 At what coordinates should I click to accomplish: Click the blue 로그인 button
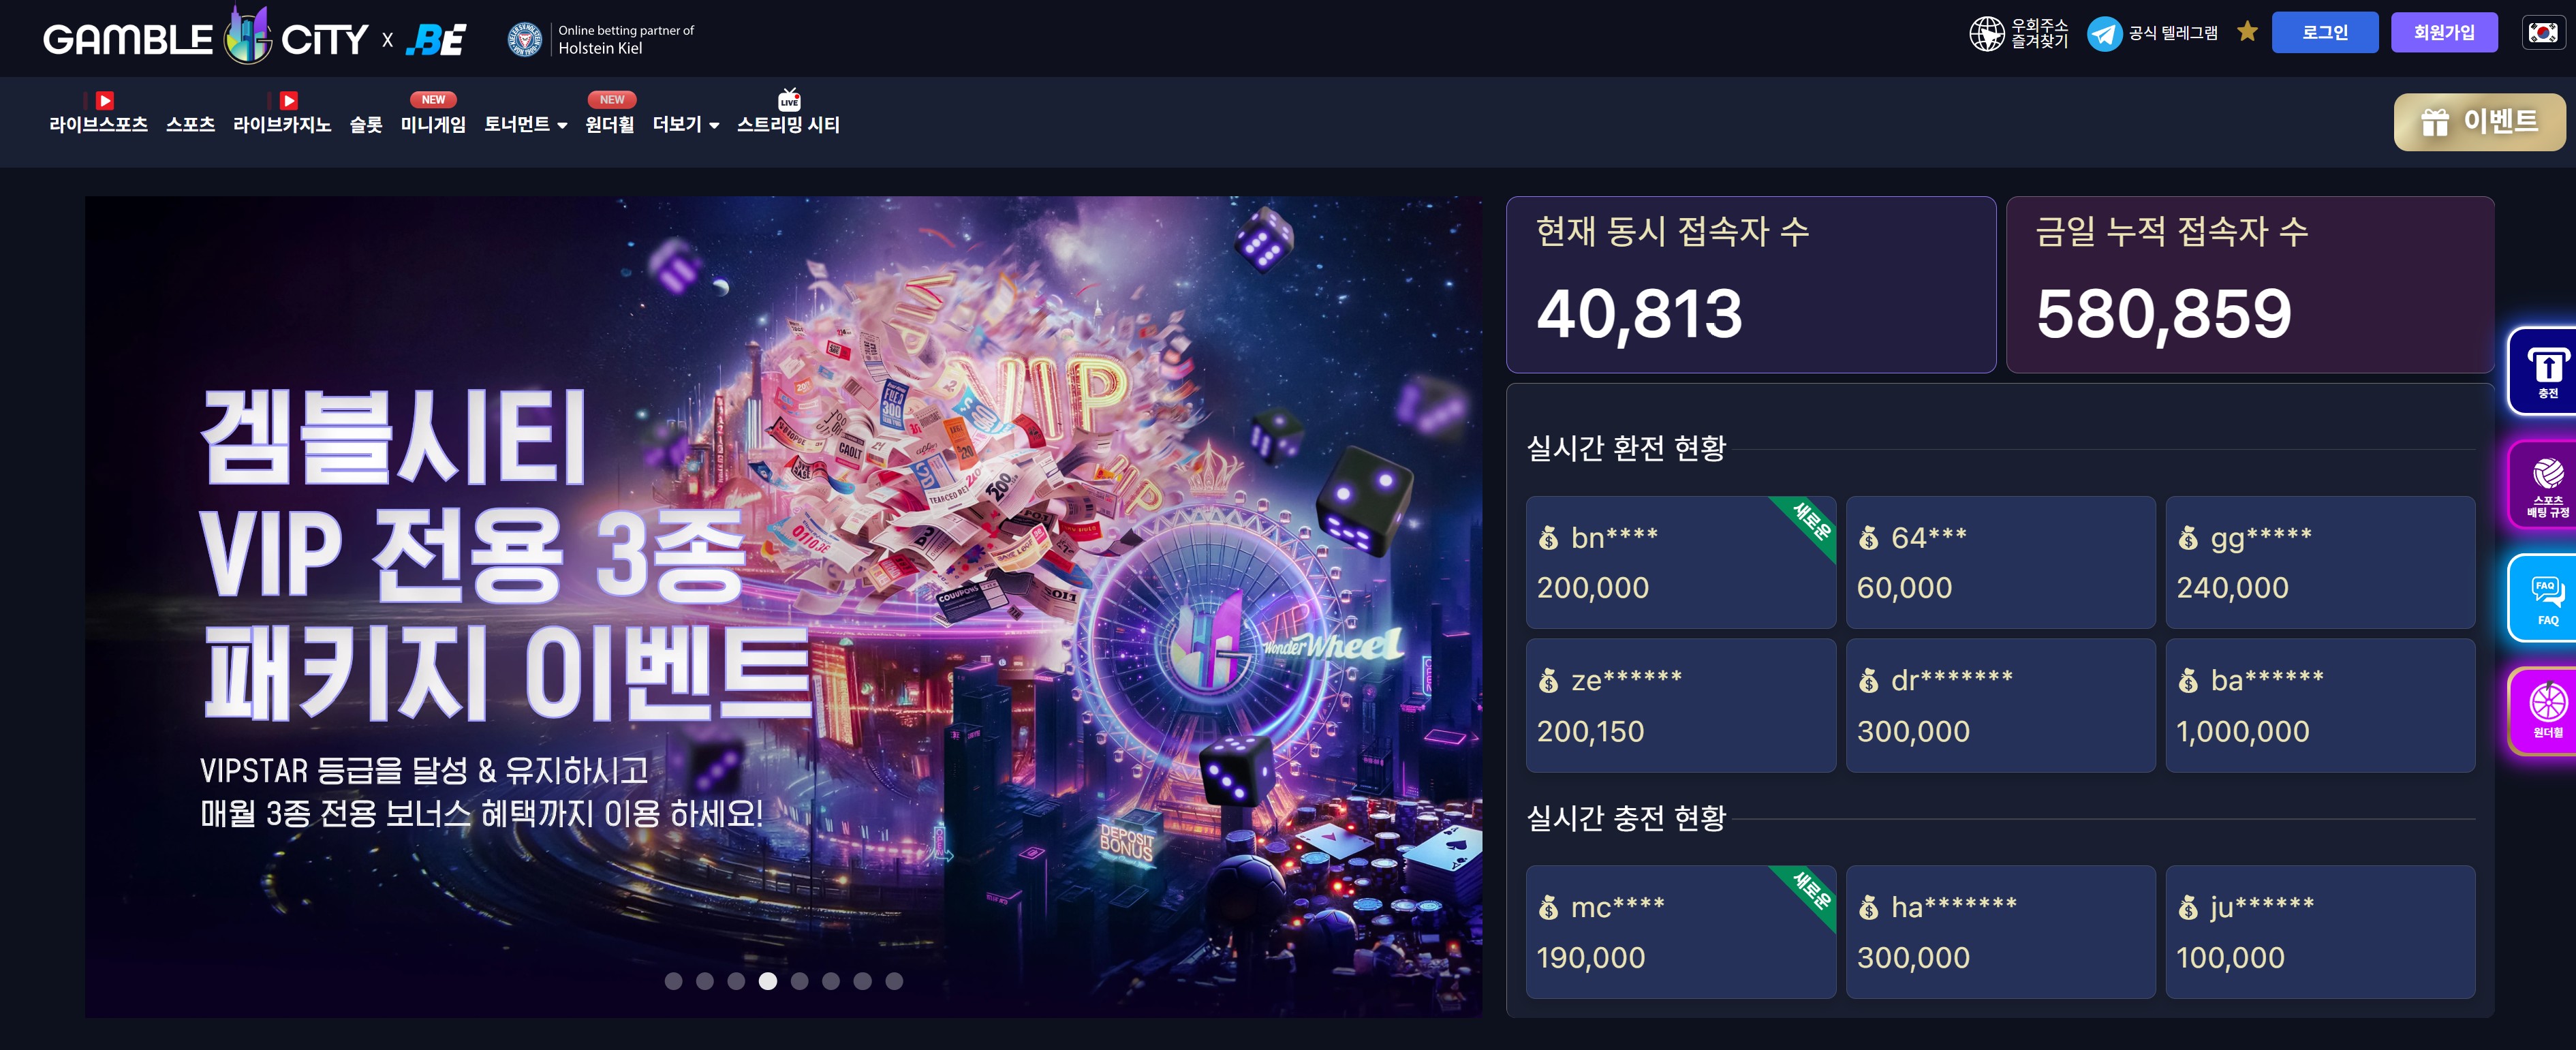[2324, 33]
